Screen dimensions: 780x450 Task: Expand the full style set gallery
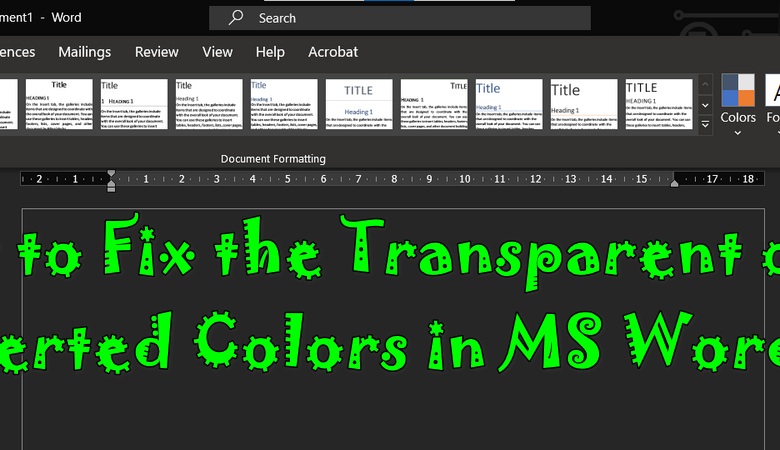[x=705, y=125]
